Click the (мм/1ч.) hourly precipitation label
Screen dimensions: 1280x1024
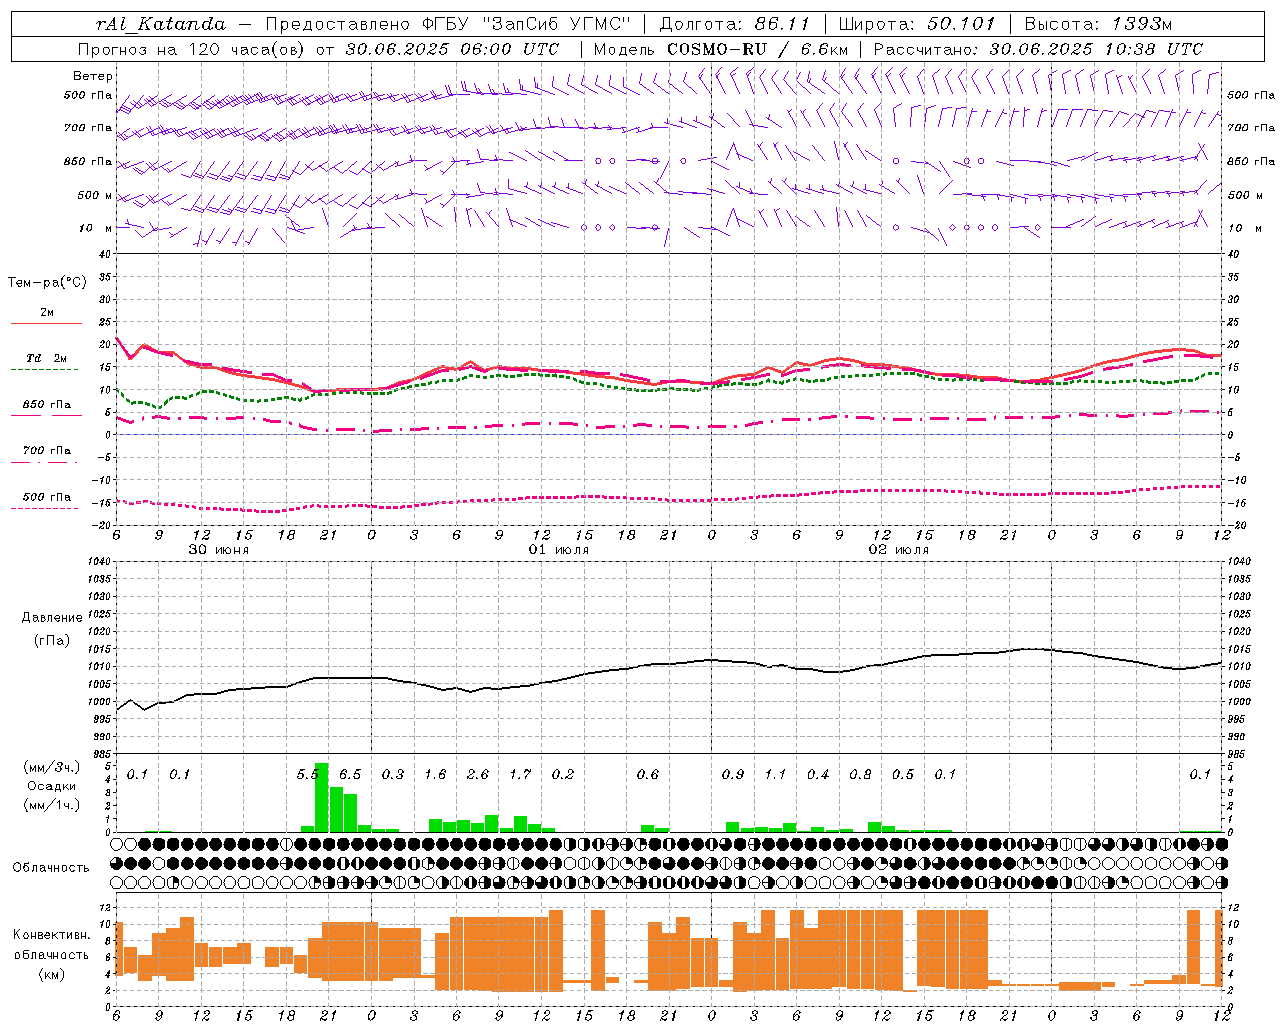point(53,805)
